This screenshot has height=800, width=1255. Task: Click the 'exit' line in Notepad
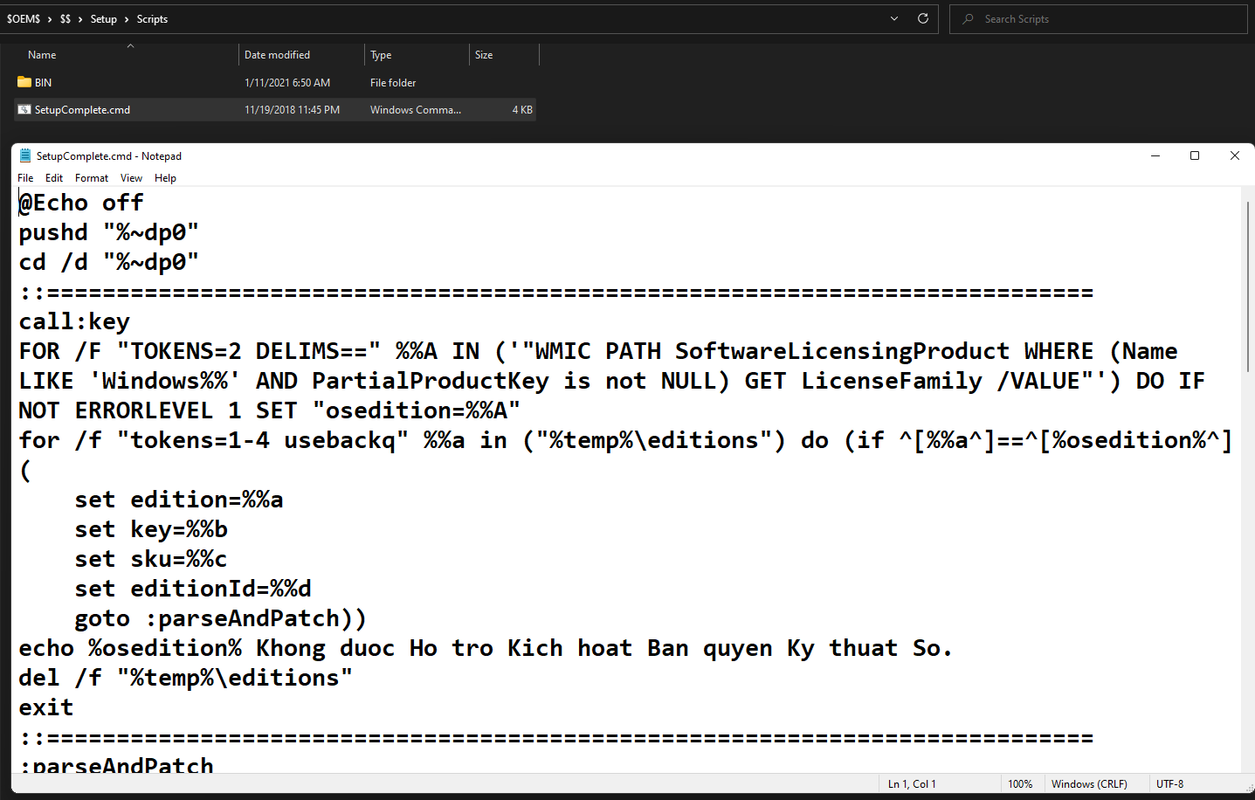click(x=46, y=707)
